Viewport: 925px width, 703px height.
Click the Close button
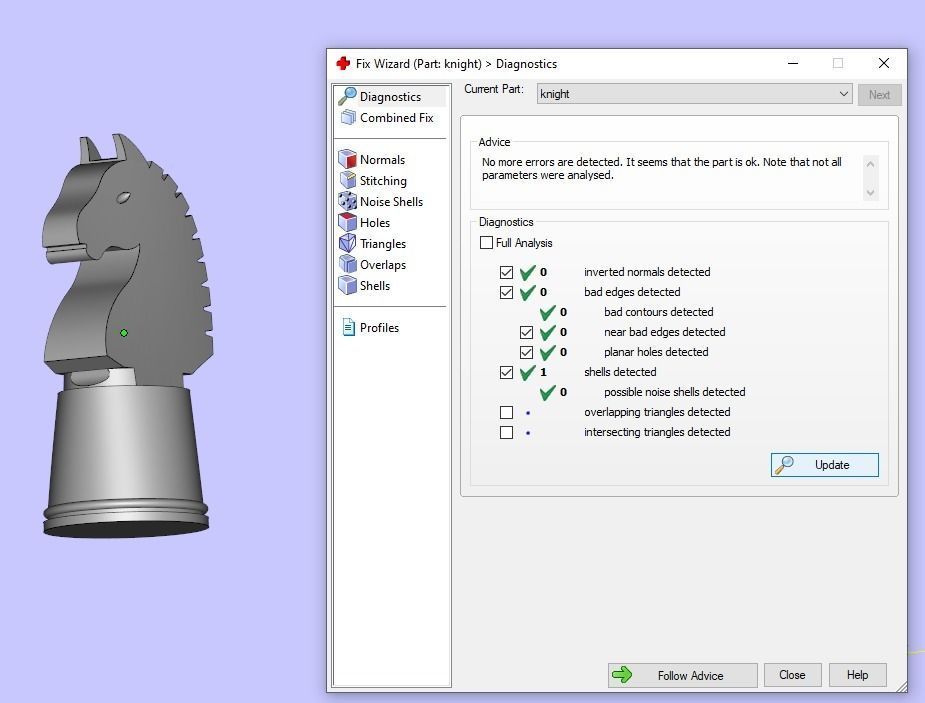(792, 675)
